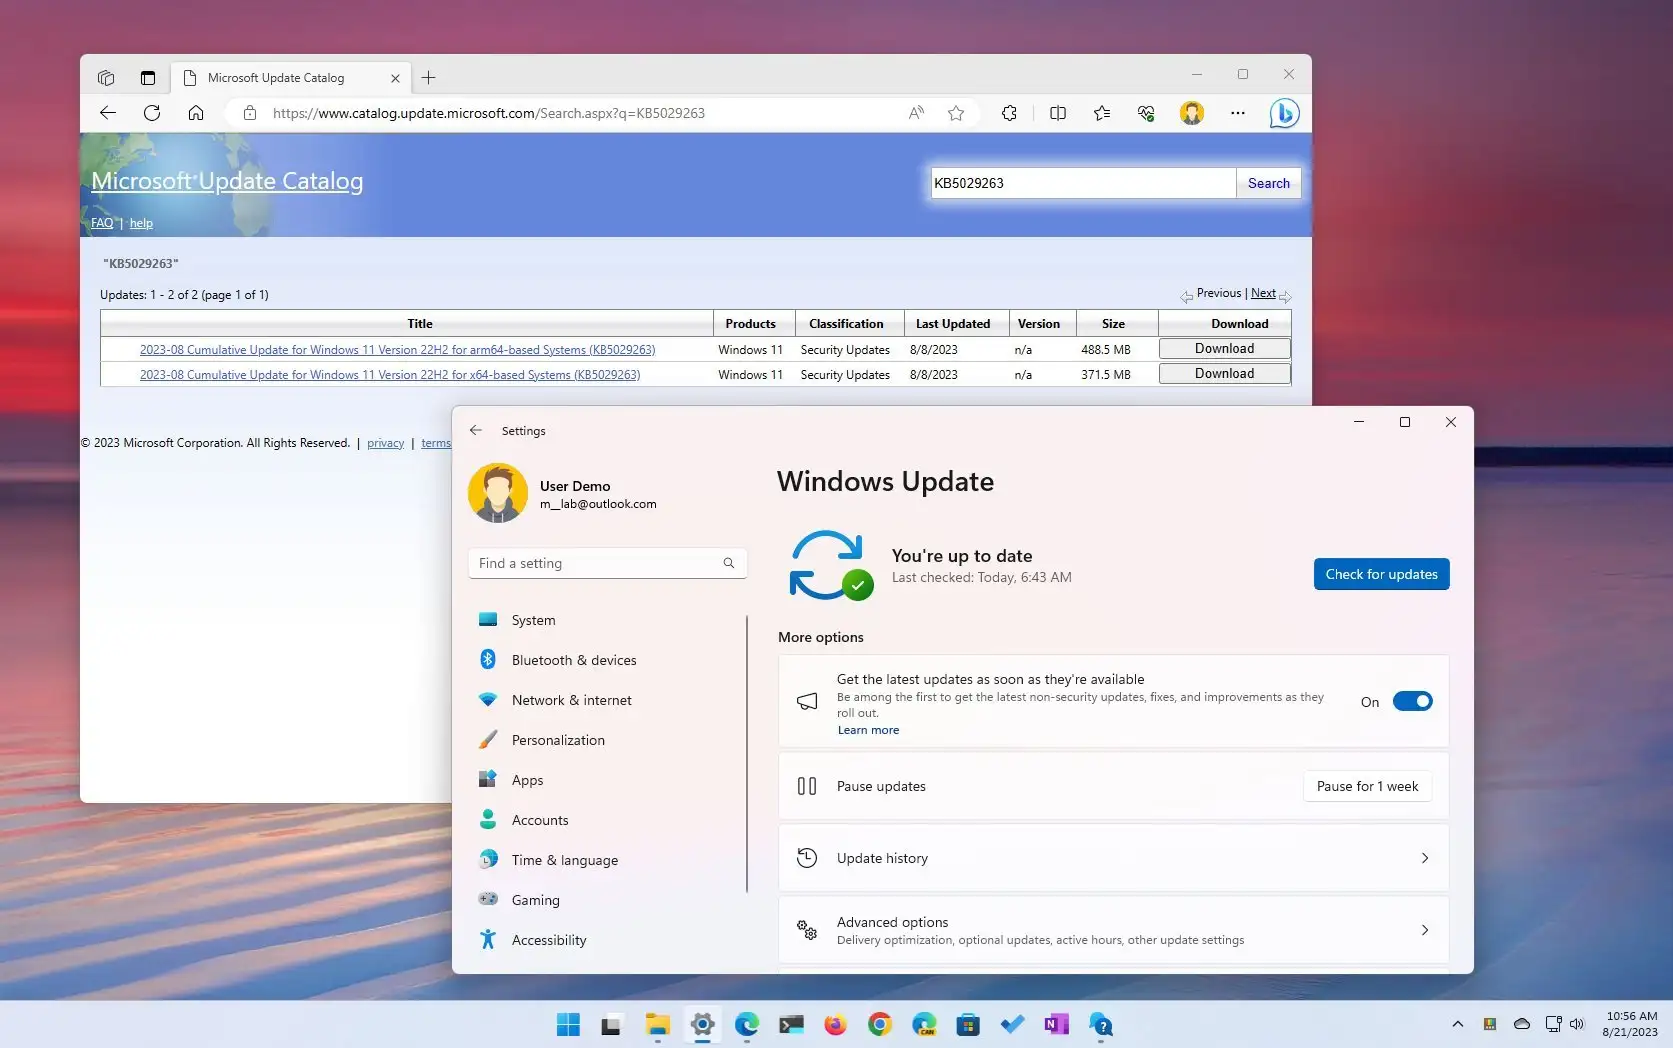Click the Microsoft Update Catalog heading link
Screen dimensions: 1673x1048
[227, 181]
